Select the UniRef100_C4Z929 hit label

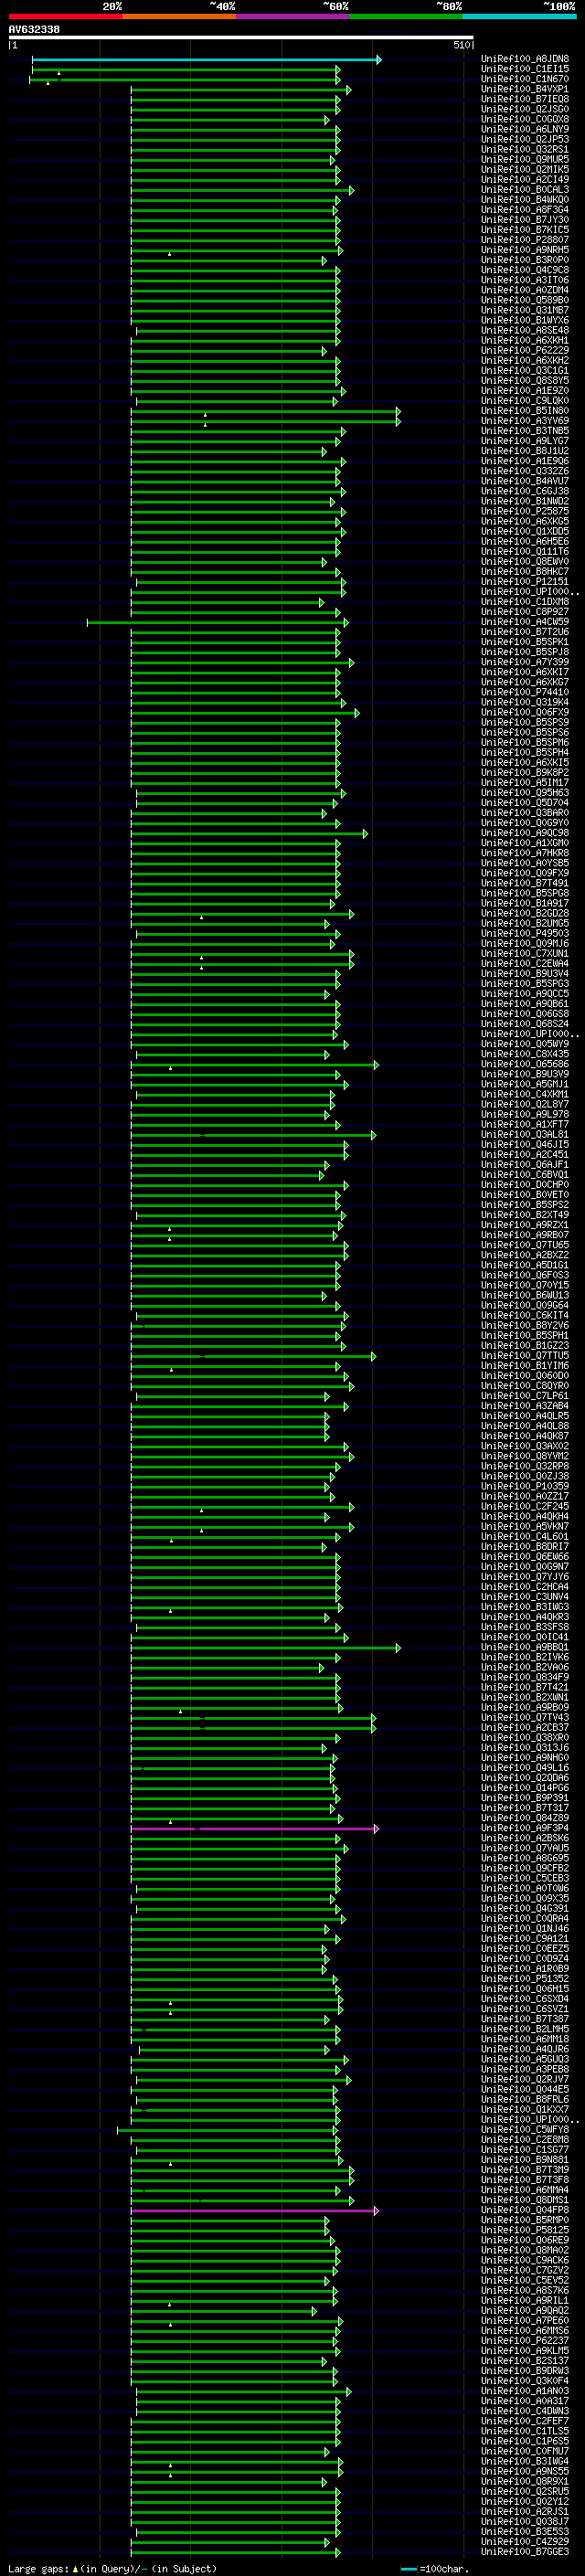pyautogui.click(x=525, y=2542)
